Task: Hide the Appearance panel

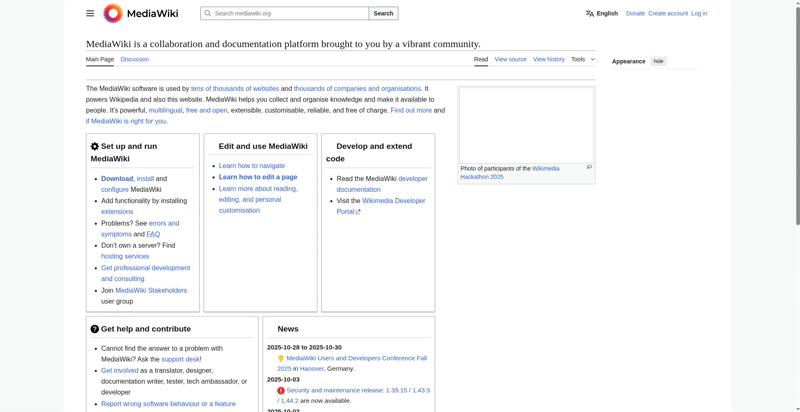Action: point(658,61)
